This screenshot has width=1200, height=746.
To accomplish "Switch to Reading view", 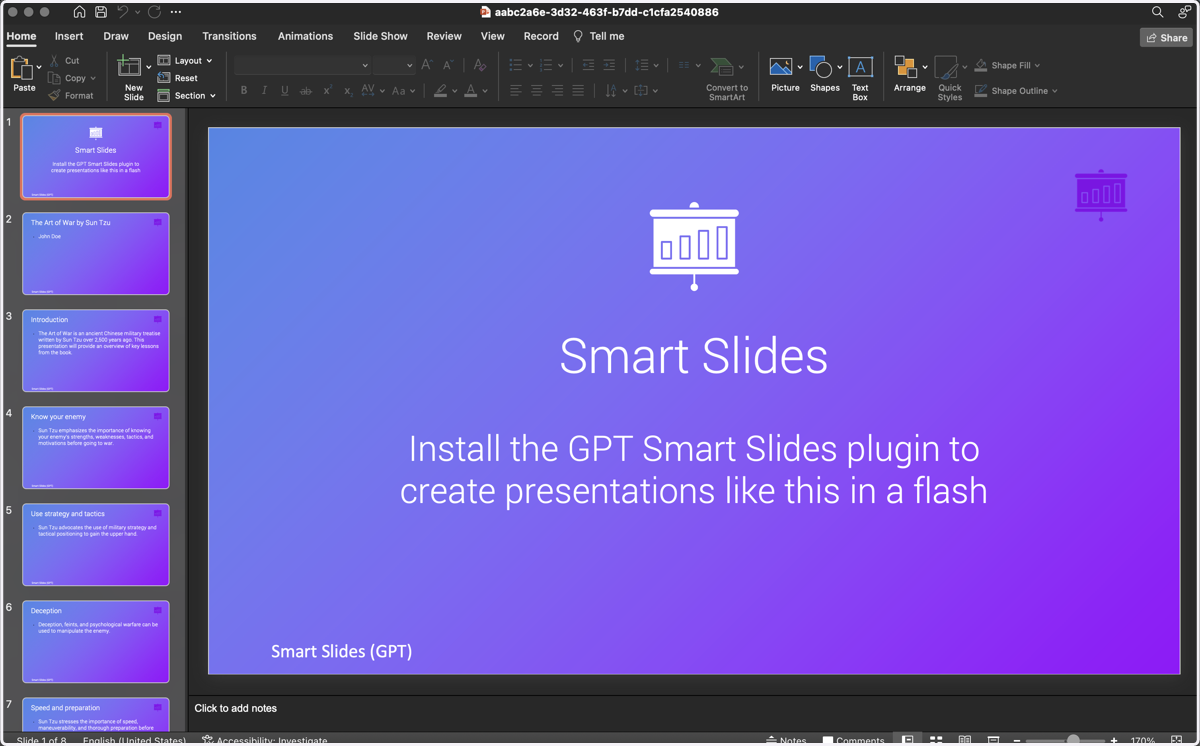I will pos(965,740).
